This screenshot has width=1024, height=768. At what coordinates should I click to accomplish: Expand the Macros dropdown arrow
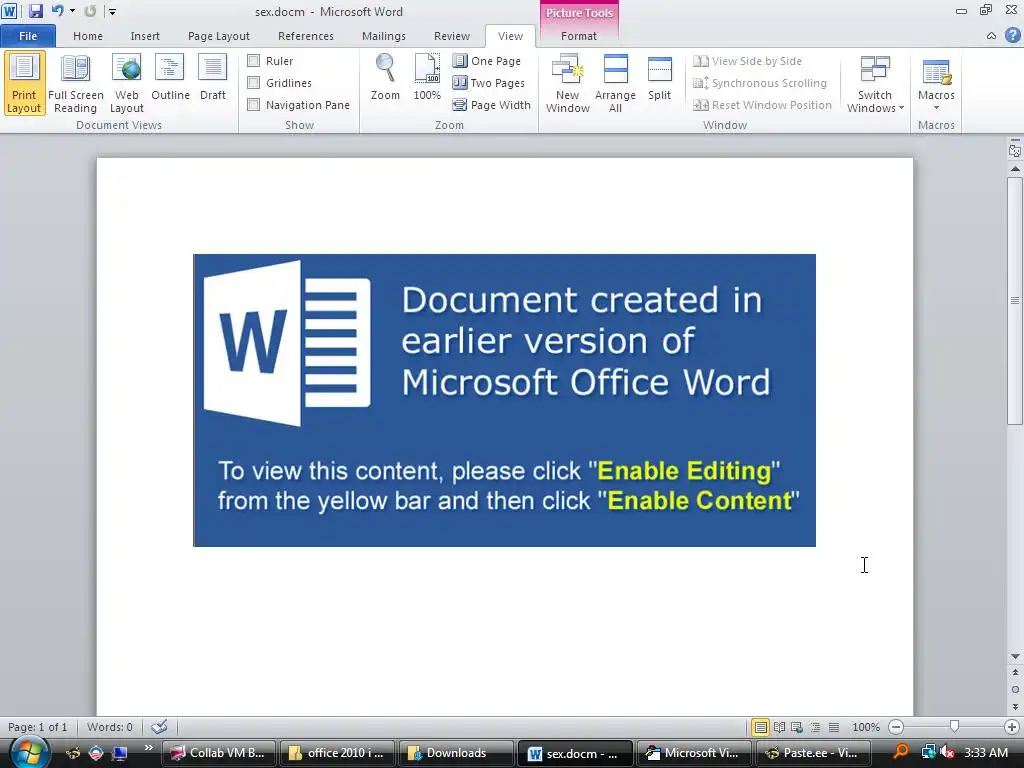click(936, 108)
